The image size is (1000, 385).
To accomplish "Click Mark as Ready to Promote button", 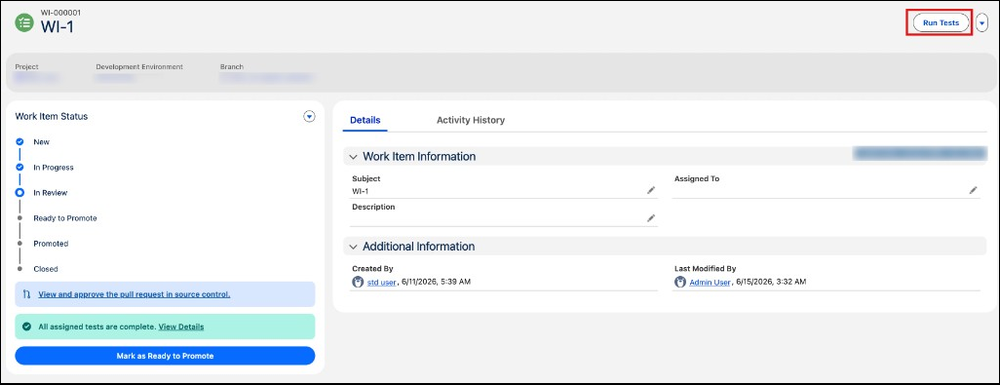I will point(165,356).
